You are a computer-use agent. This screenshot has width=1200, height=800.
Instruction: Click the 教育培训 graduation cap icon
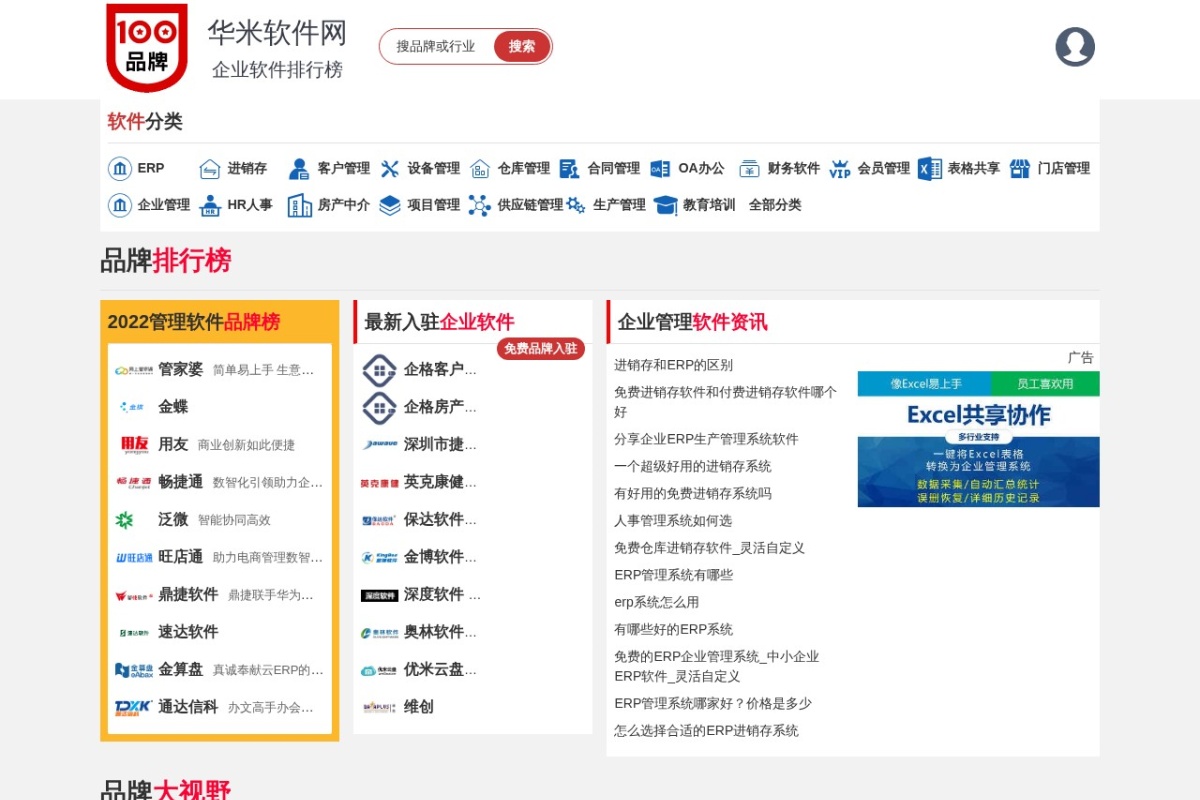point(666,205)
